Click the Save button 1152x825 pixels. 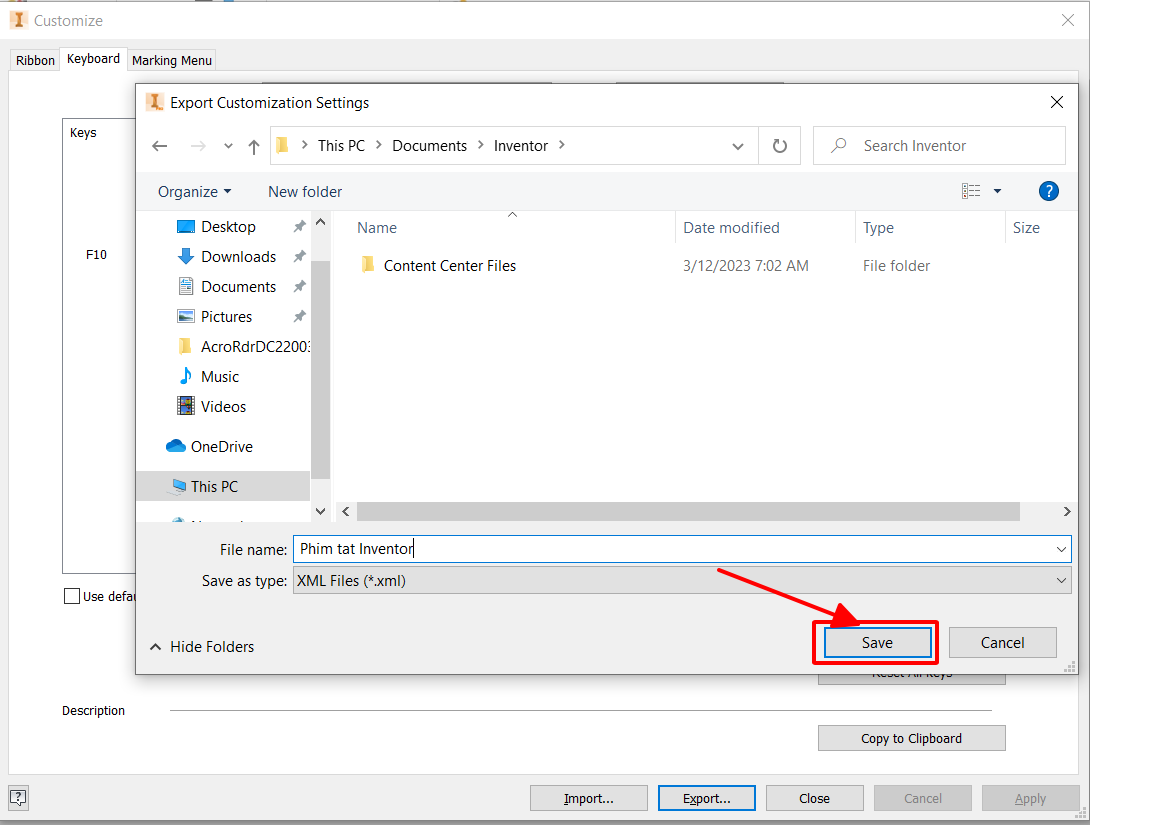pos(877,643)
